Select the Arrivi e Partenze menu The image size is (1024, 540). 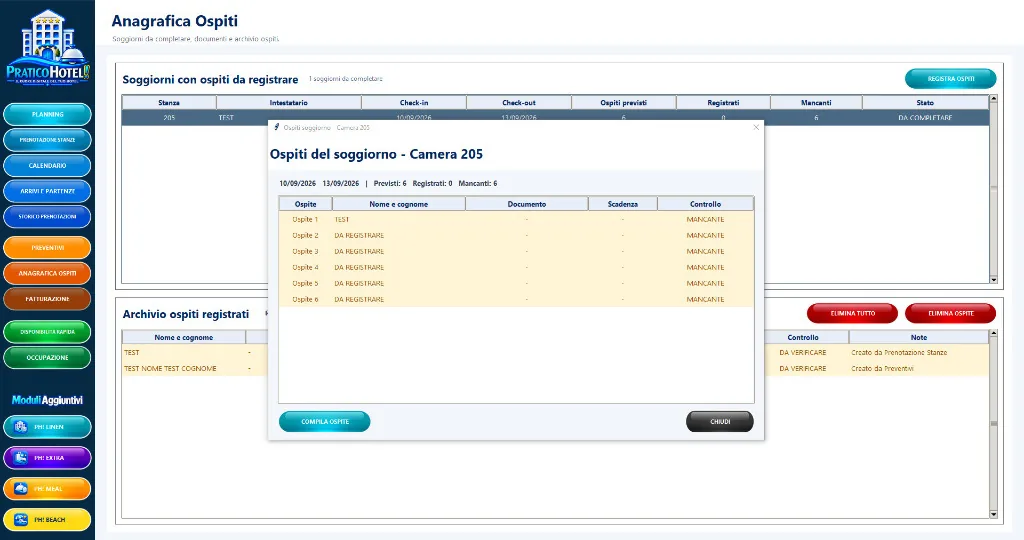tap(48, 191)
